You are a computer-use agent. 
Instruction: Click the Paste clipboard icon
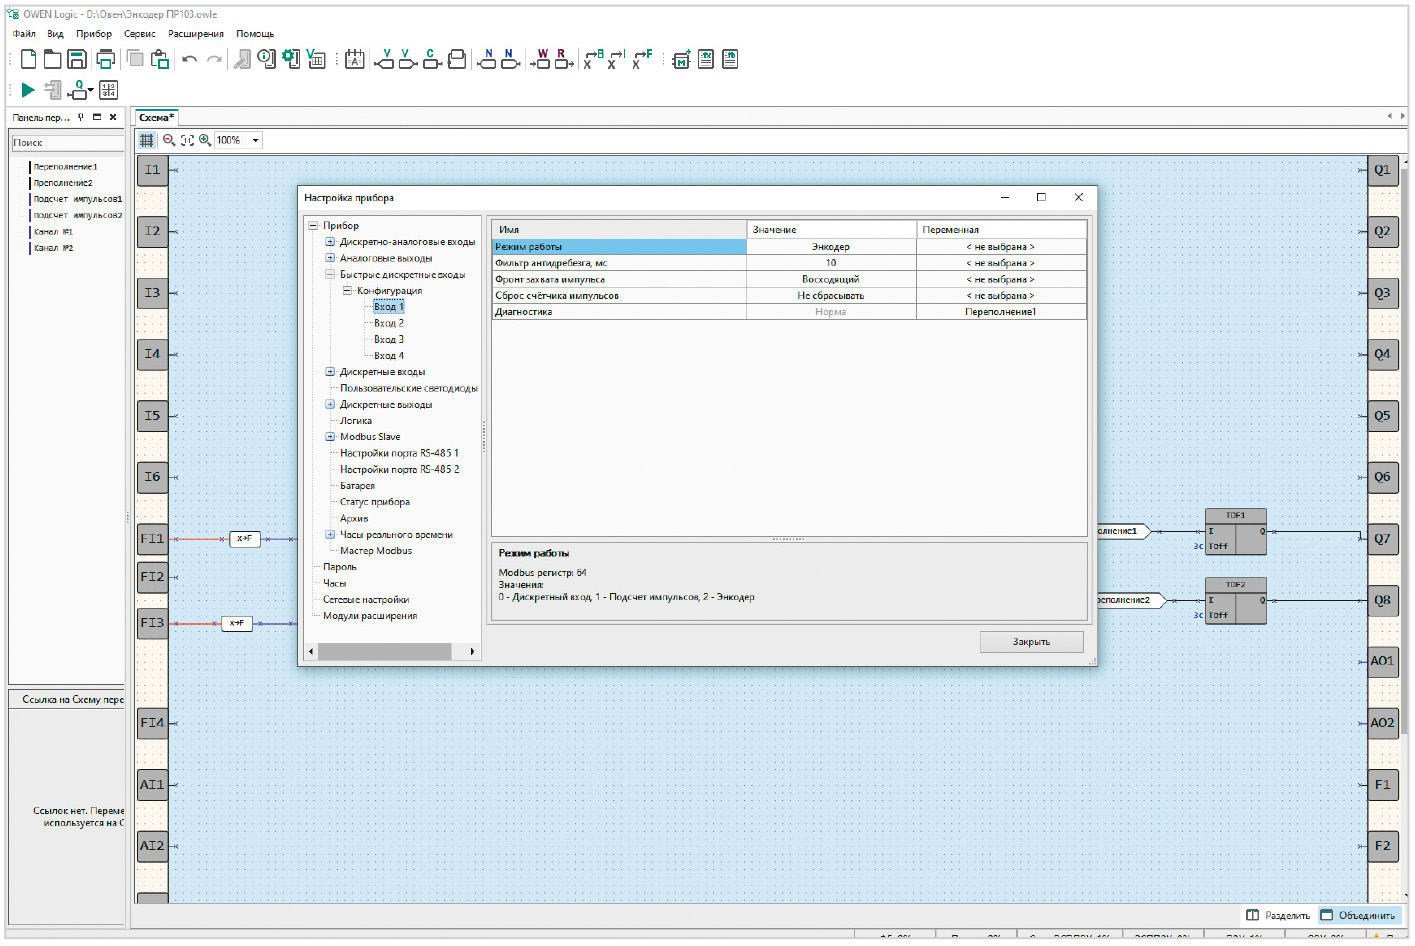point(160,60)
